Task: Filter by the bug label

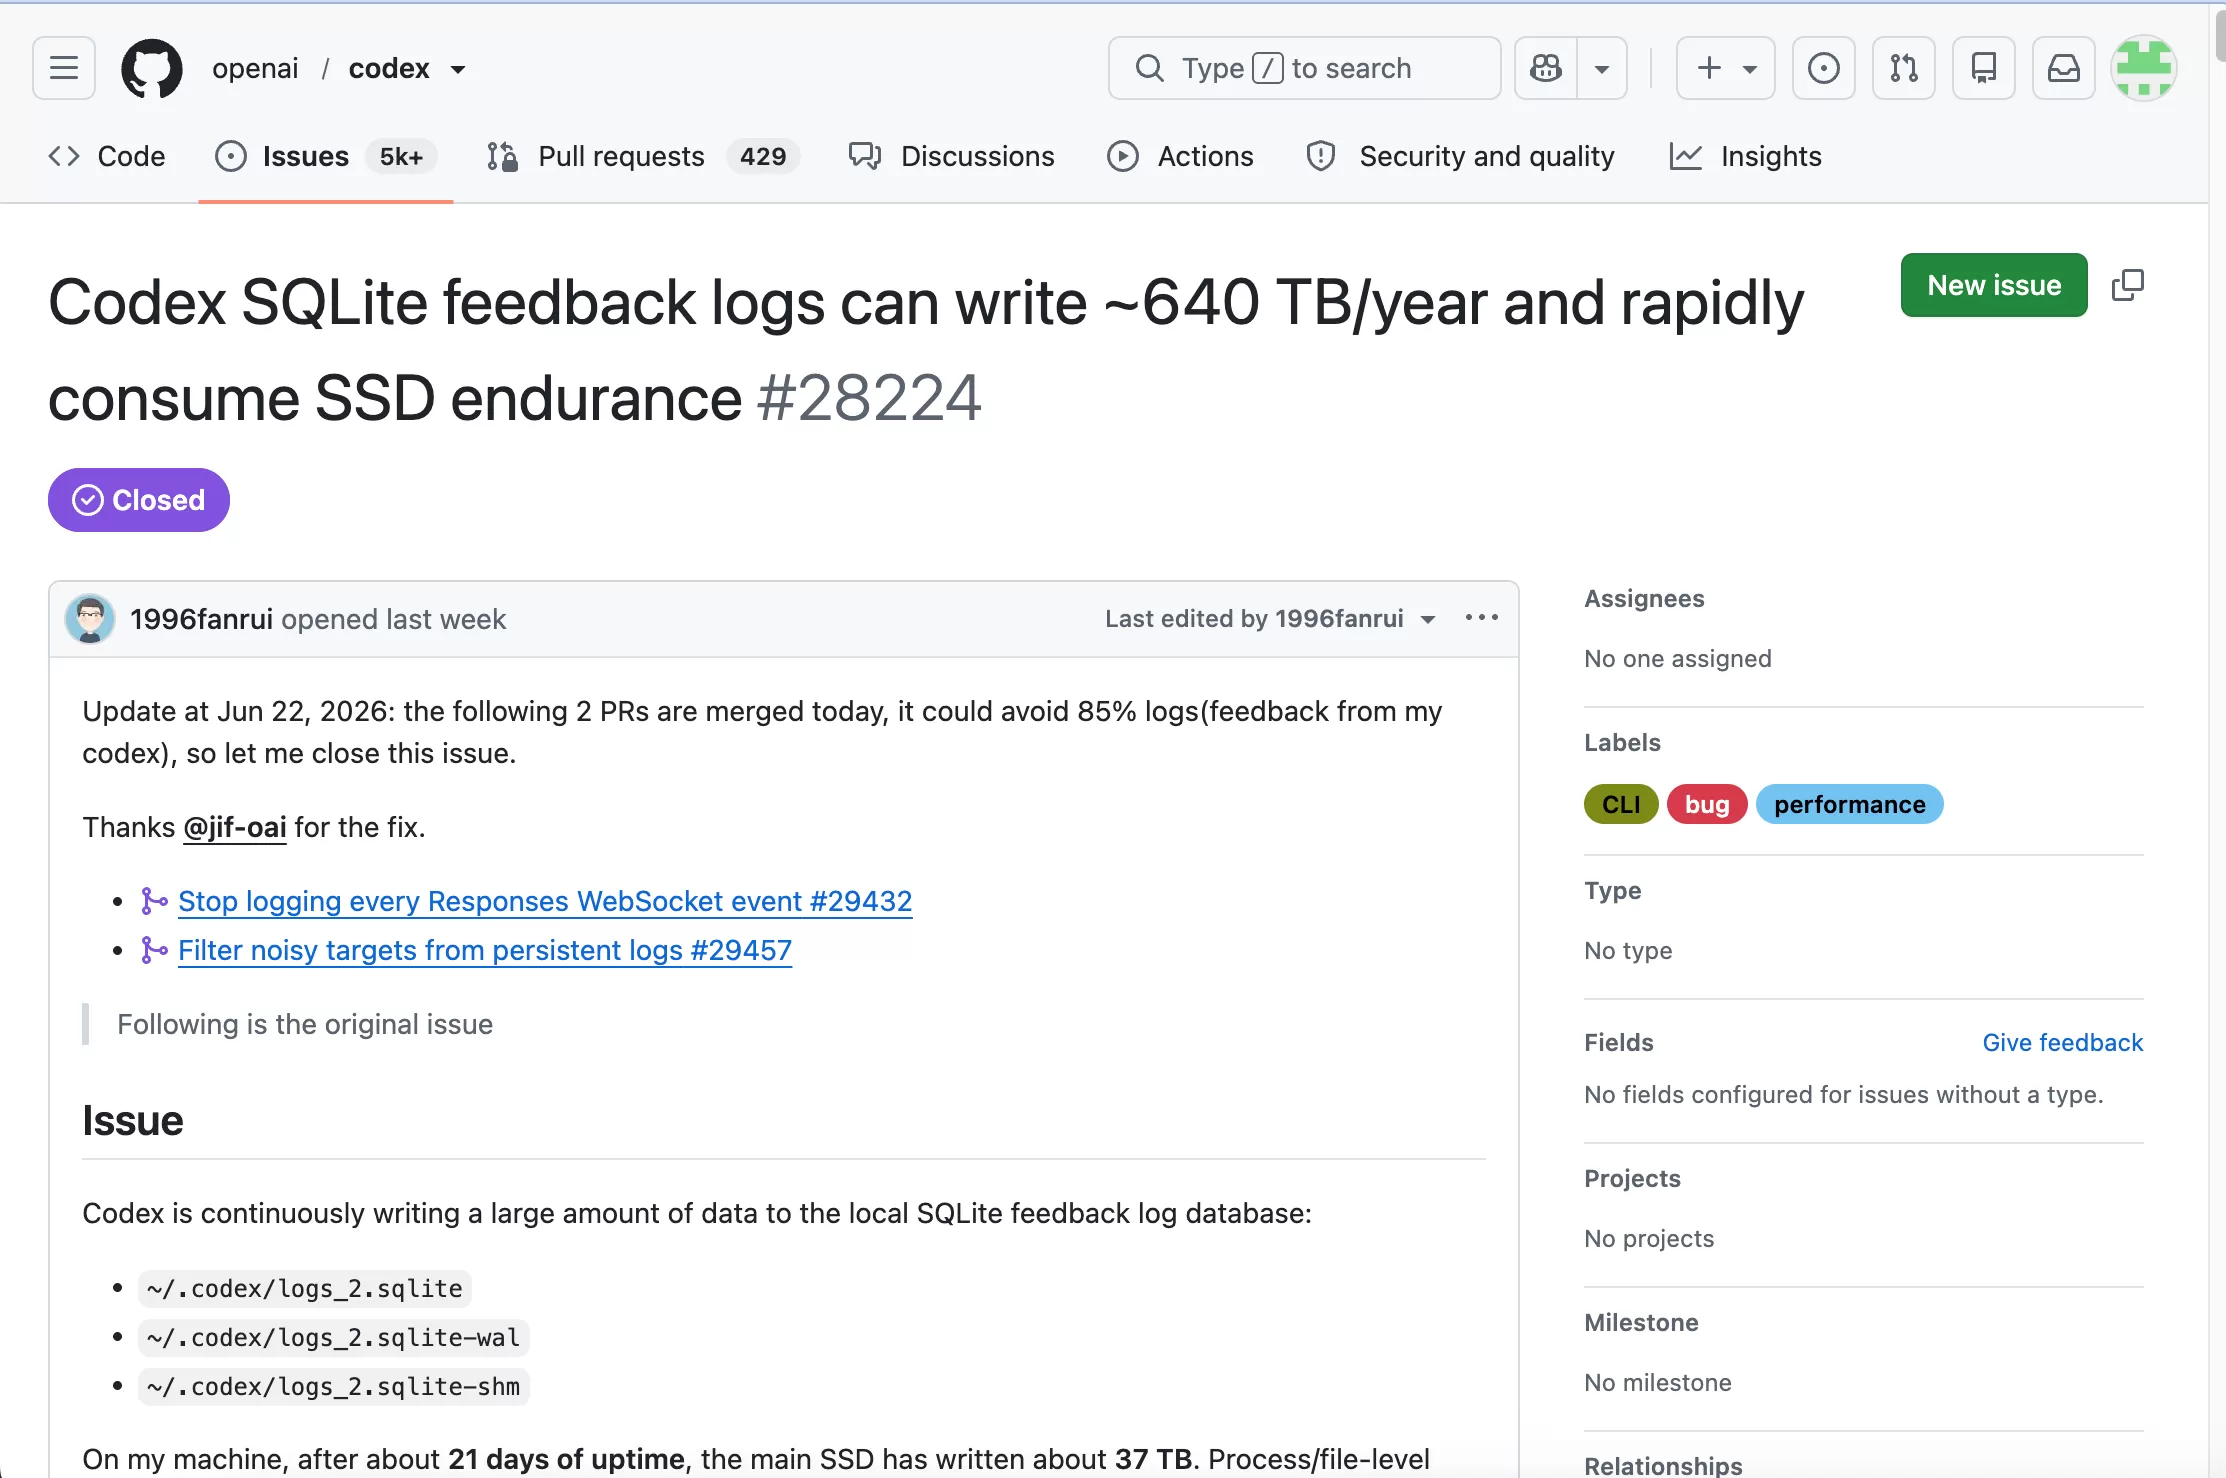Action: pyautogui.click(x=1707, y=804)
